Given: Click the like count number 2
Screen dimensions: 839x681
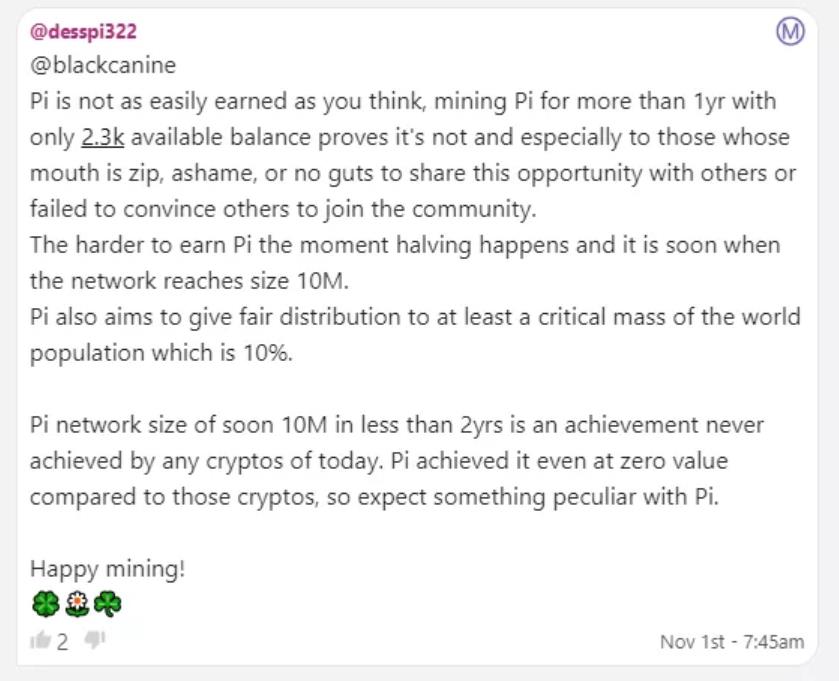Looking at the screenshot, I should pos(63,642).
